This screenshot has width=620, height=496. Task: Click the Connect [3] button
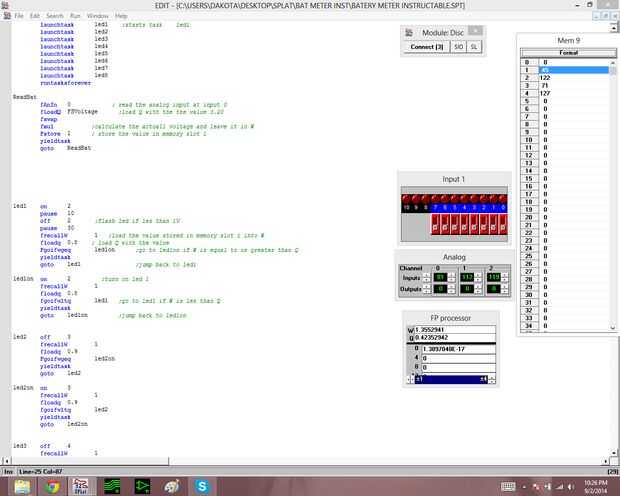[x=427, y=47]
